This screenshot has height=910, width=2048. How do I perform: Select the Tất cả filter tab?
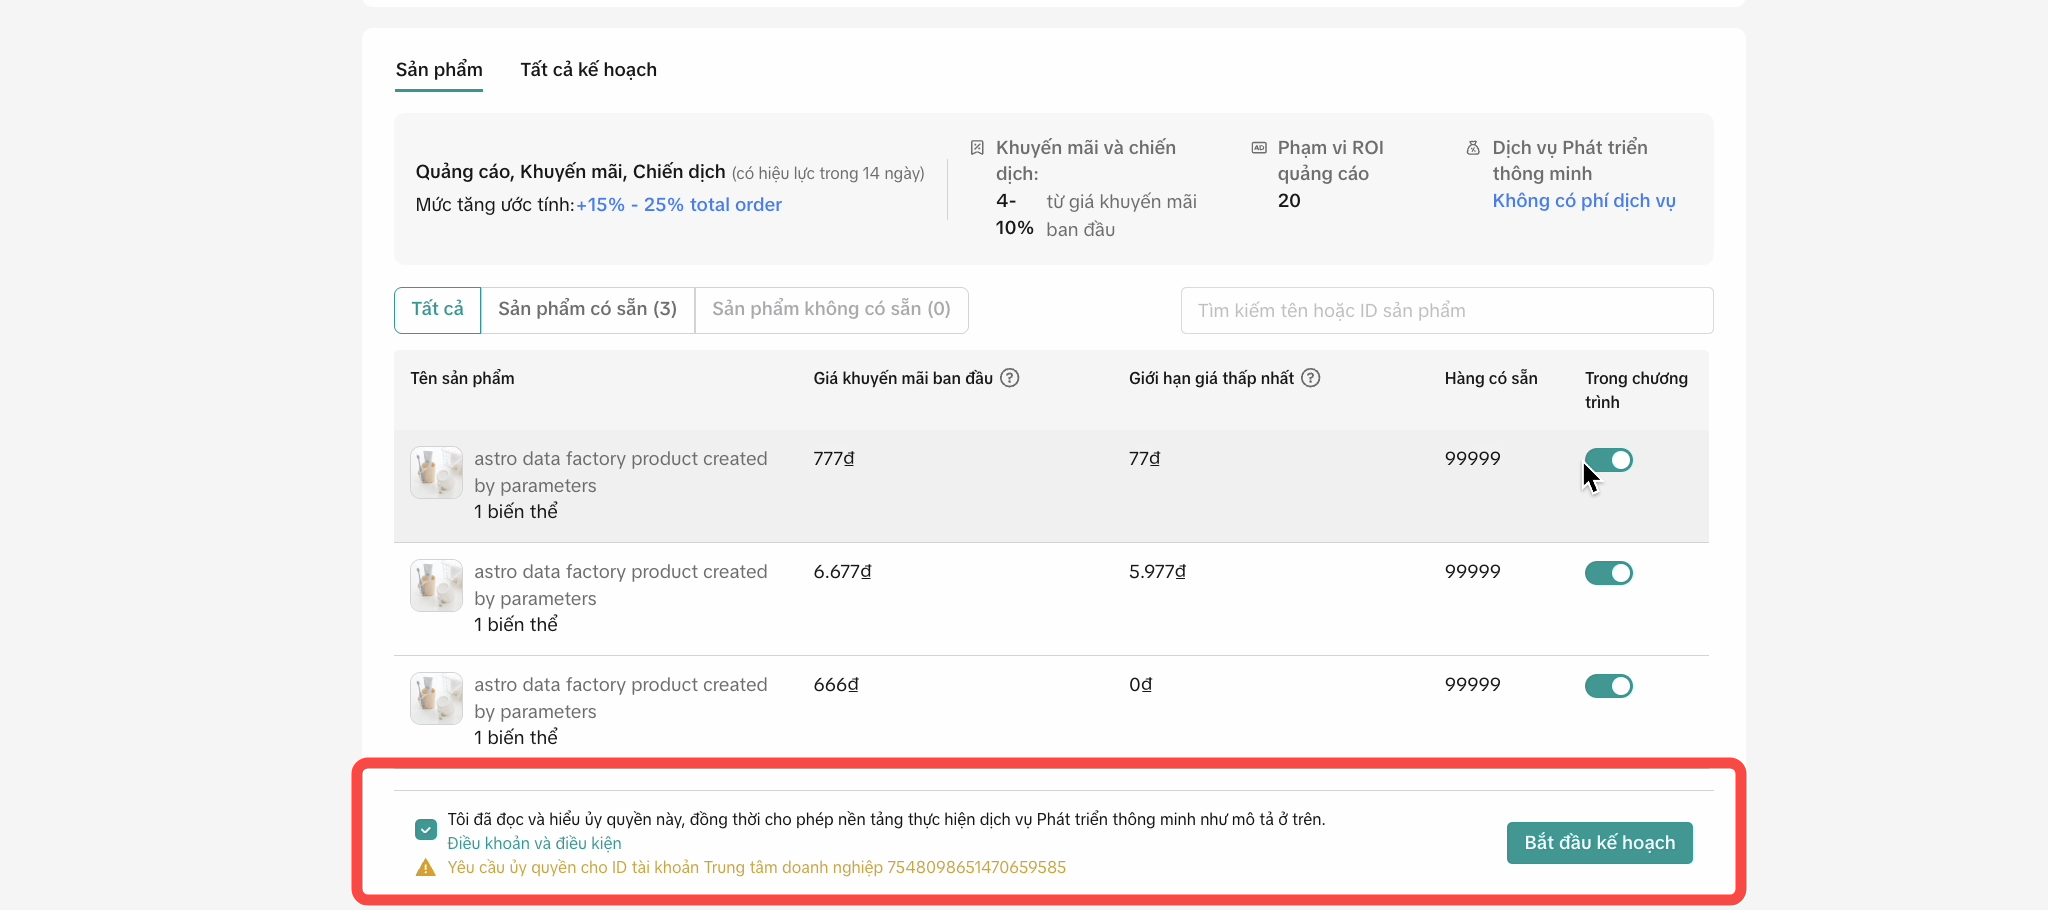(x=438, y=310)
